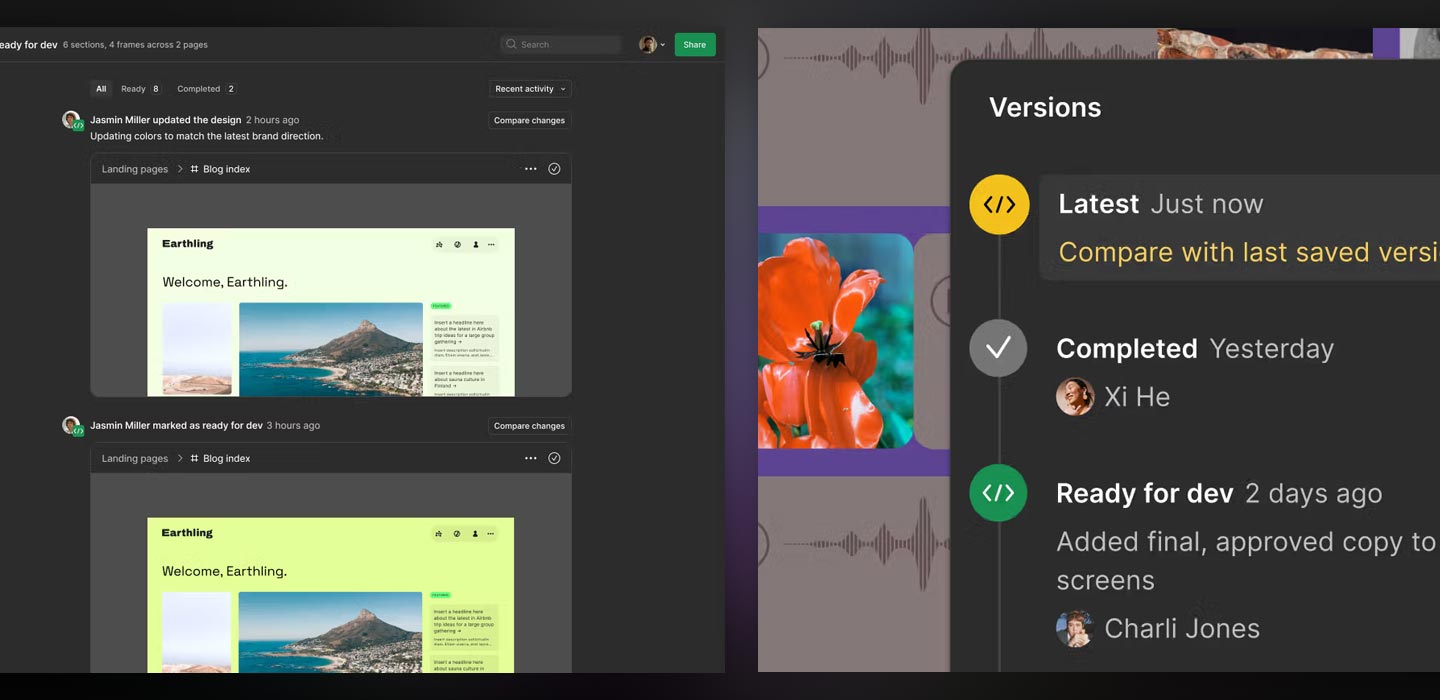Click the green Ready for dev code icon

(998, 493)
